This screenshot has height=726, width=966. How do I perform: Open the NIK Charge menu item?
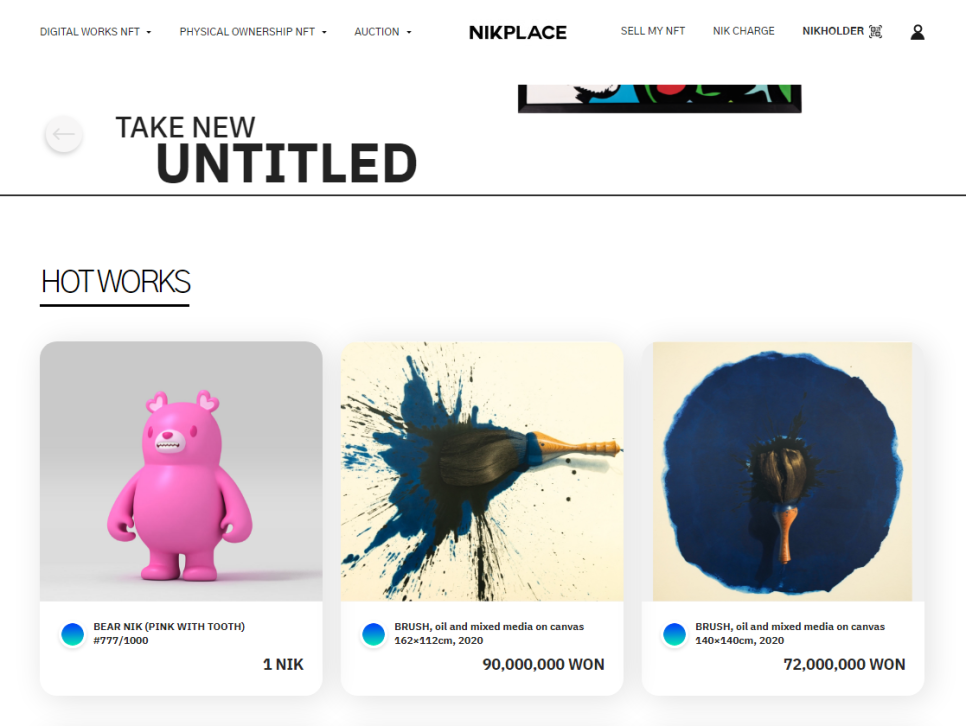tap(744, 31)
